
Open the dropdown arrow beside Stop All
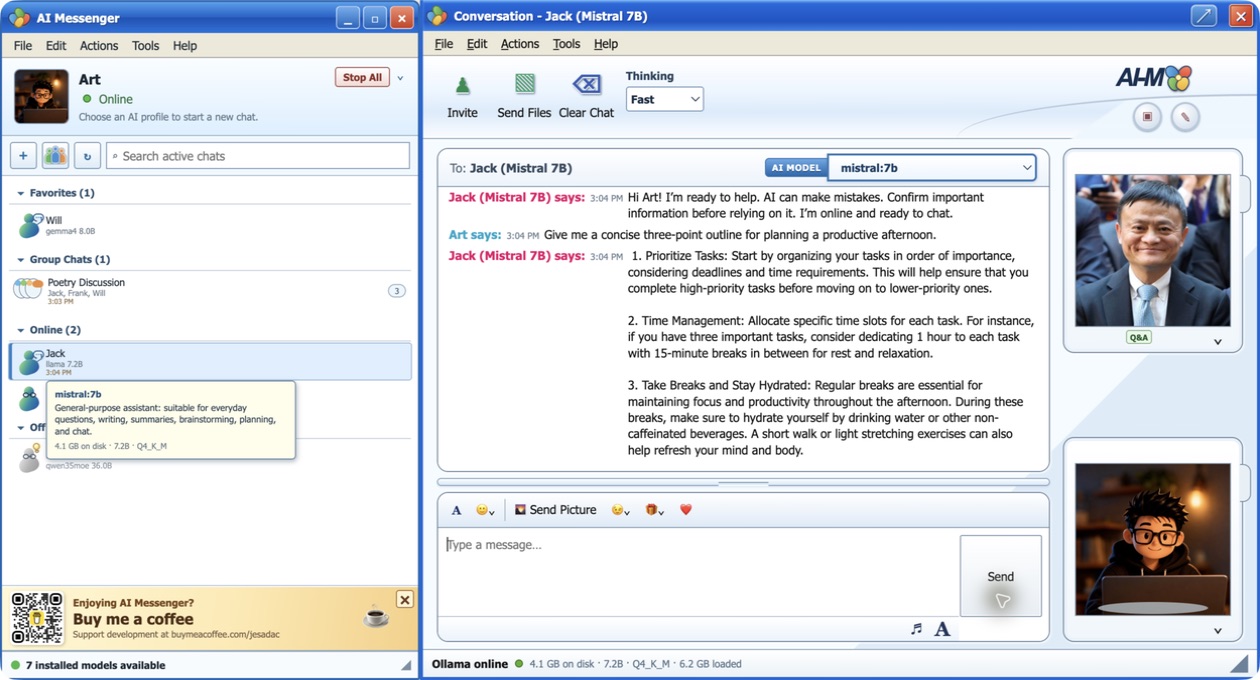pos(400,78)
